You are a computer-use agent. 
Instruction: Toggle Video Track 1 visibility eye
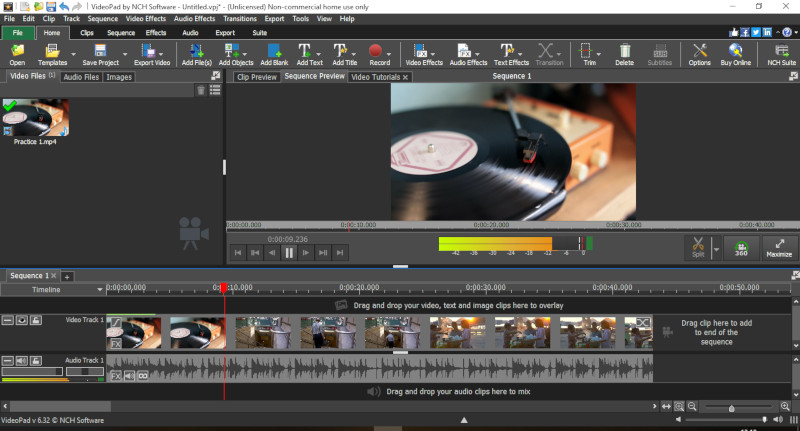click(x=22, y=320)
